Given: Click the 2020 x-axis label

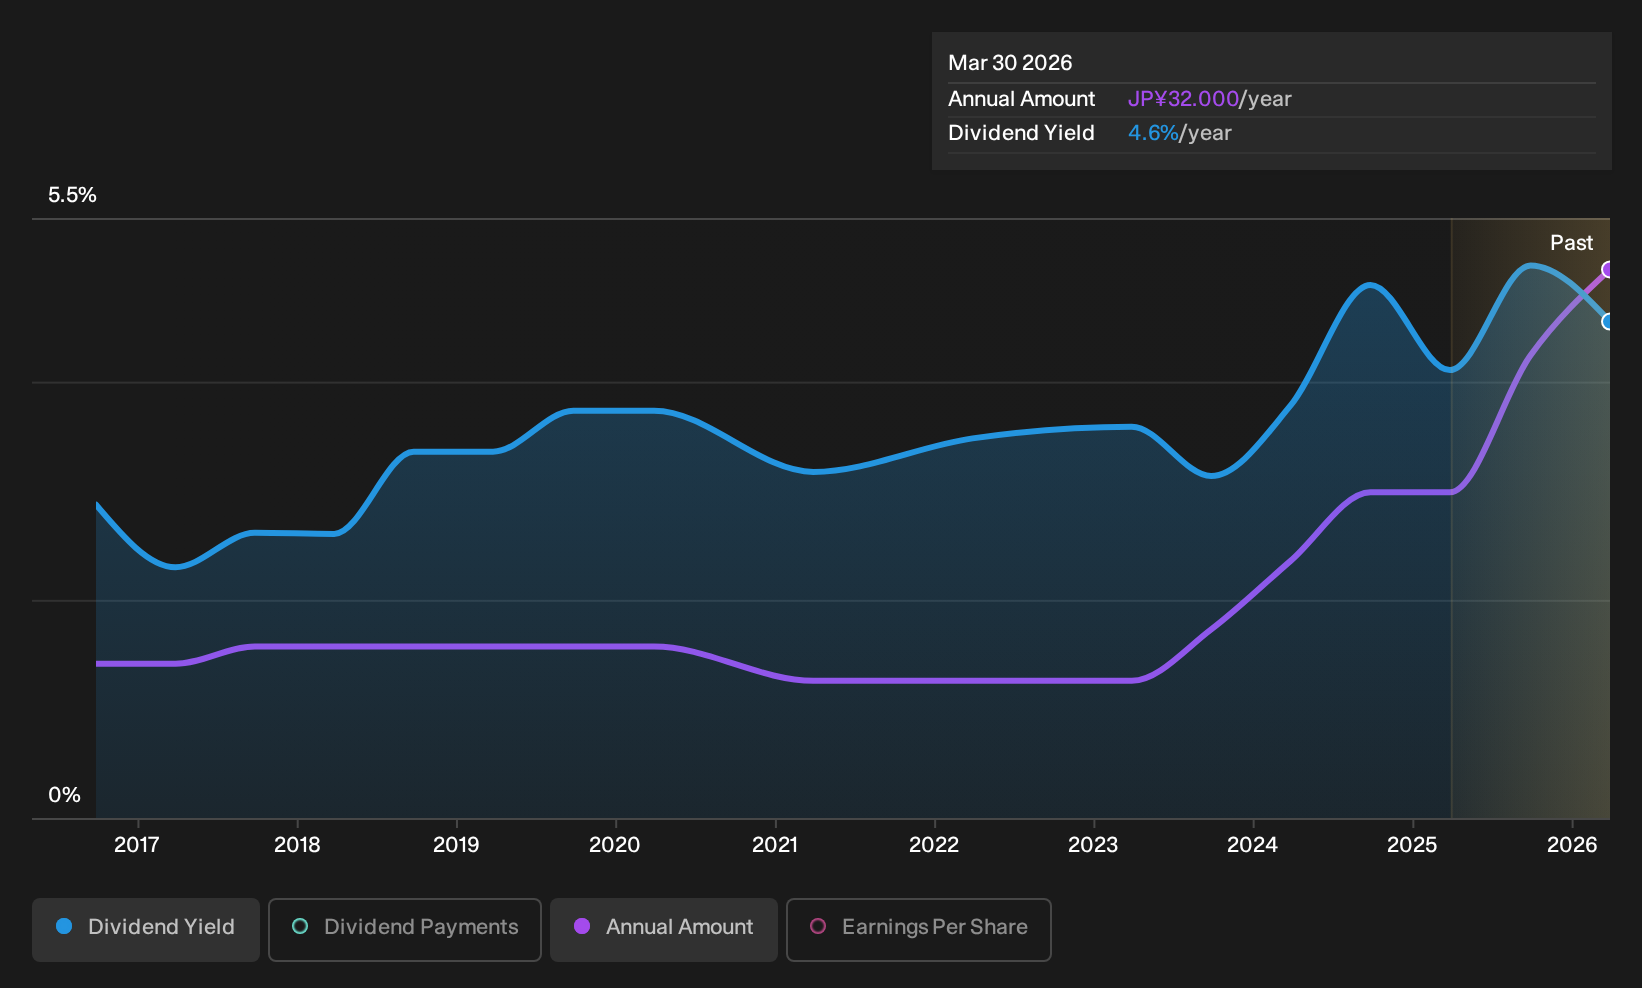Looking at the screenshot, I should click(x=615, y=845).
